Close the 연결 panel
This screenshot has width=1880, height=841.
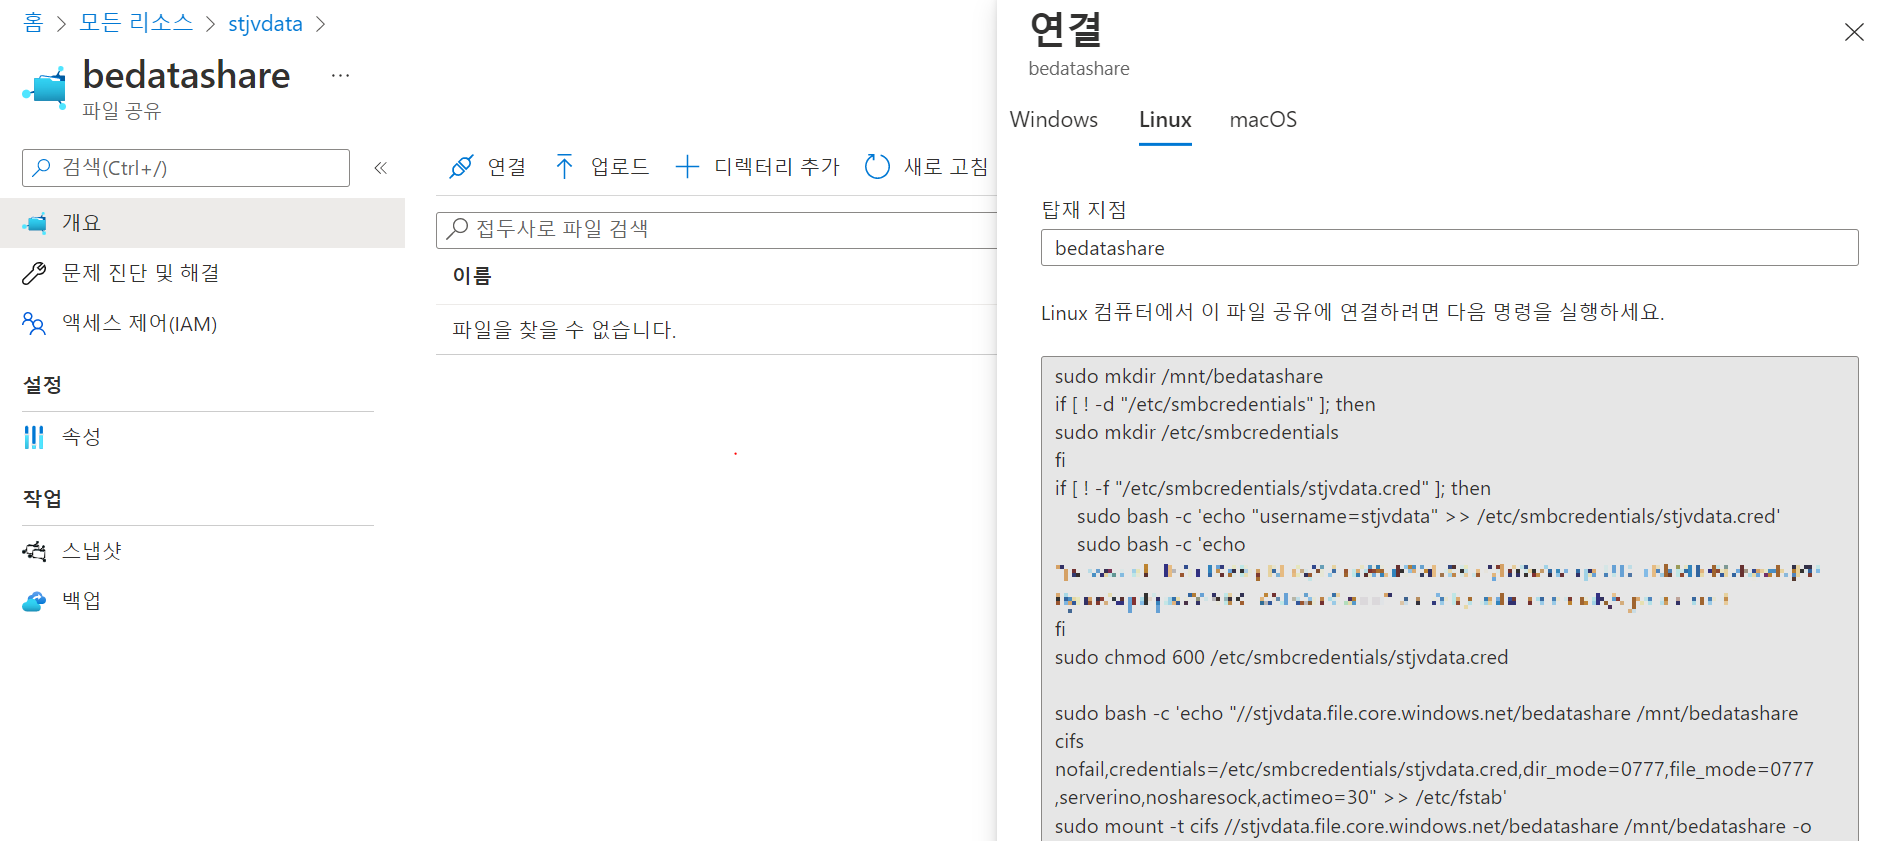click(1854, 32)
